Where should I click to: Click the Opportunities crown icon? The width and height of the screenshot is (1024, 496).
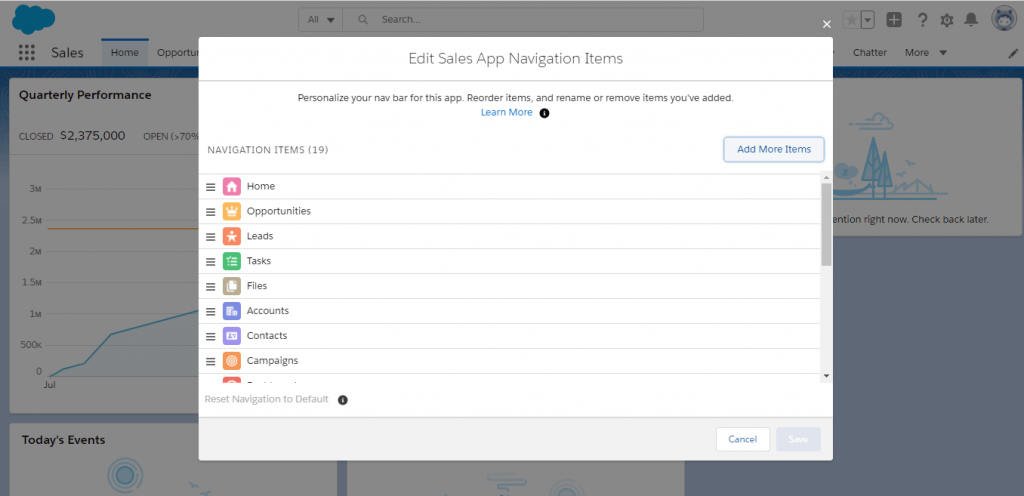coord(232,211)
